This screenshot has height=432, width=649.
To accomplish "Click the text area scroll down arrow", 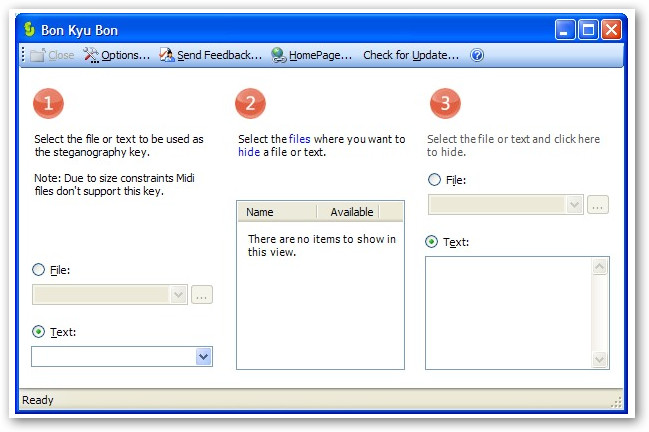I will pos(599,359).
